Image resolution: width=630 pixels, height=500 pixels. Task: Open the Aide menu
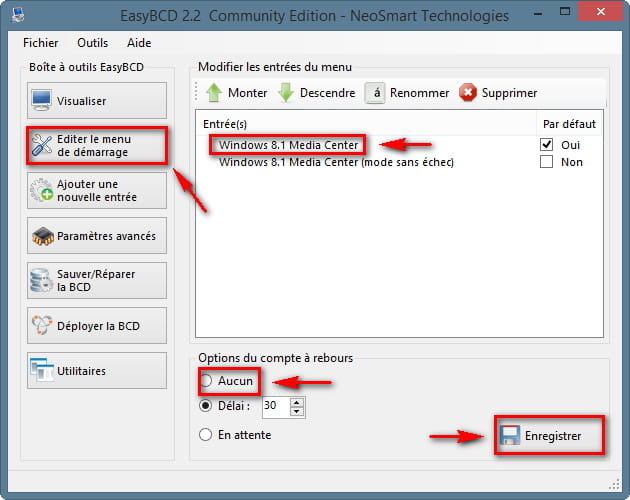click(139, 43)
